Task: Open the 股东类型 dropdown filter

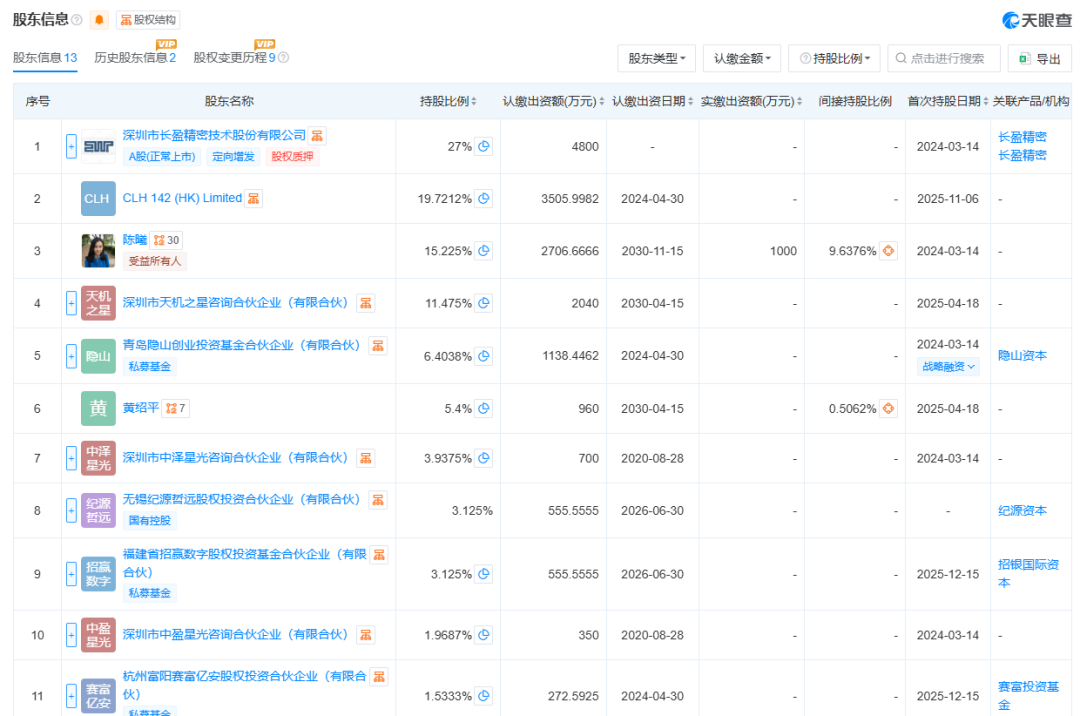Action: (x=656, y=59)
